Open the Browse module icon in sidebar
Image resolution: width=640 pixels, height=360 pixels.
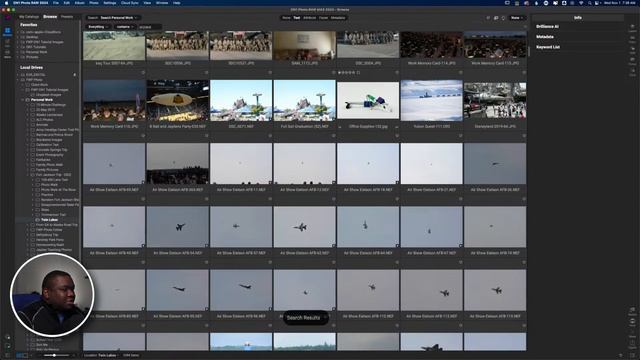pyautogui.click(x=7, y=32)
